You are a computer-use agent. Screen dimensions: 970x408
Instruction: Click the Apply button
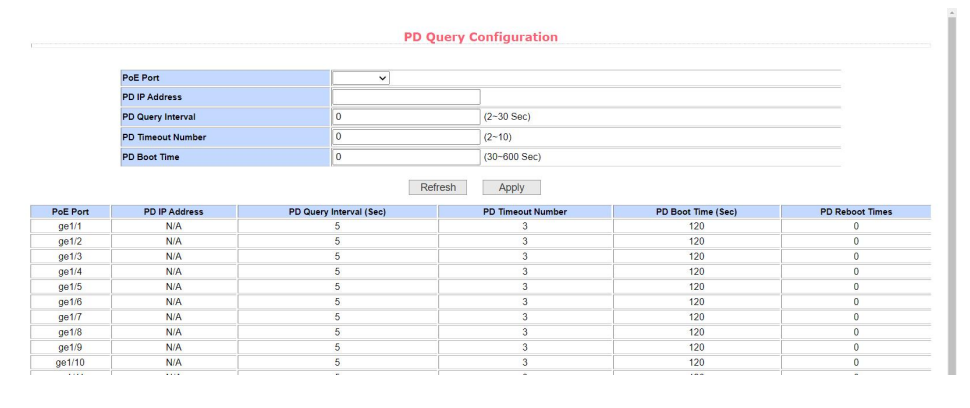click(512, 187)
